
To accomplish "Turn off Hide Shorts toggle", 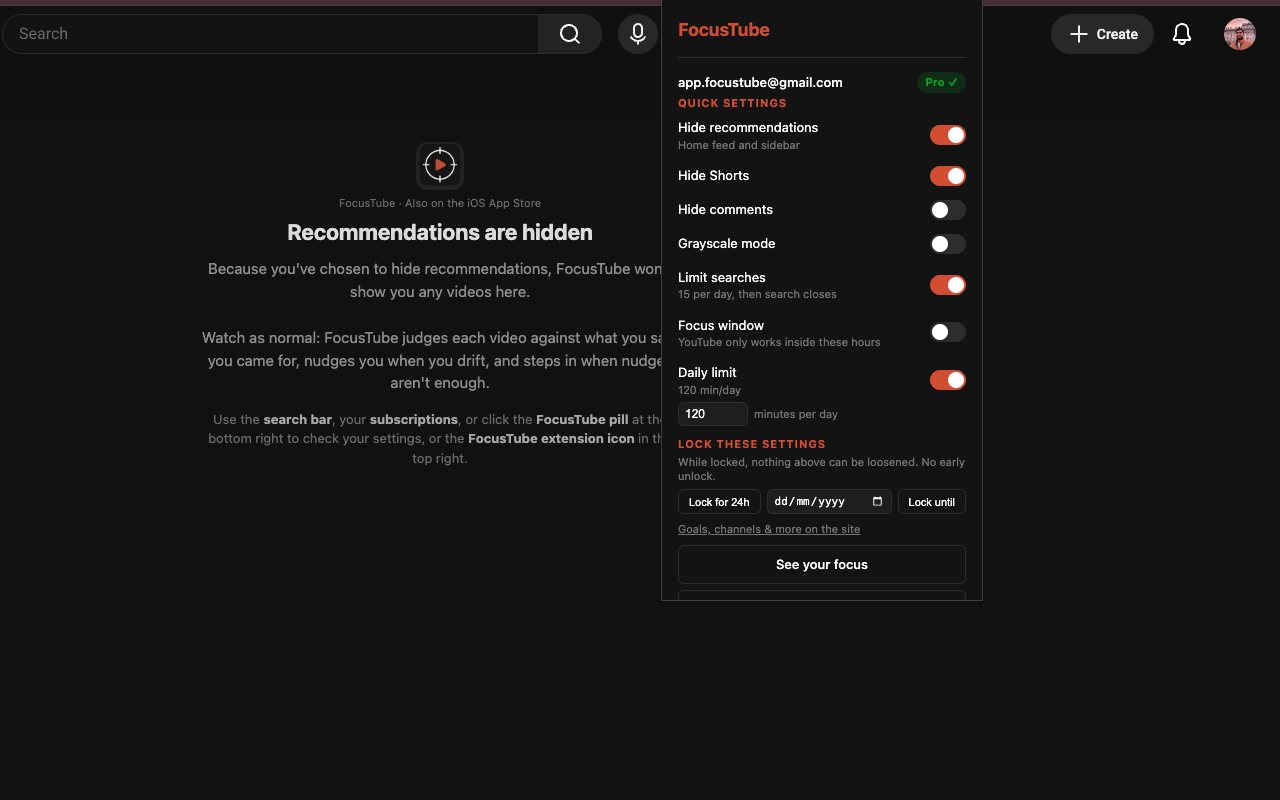I will 948,176.
